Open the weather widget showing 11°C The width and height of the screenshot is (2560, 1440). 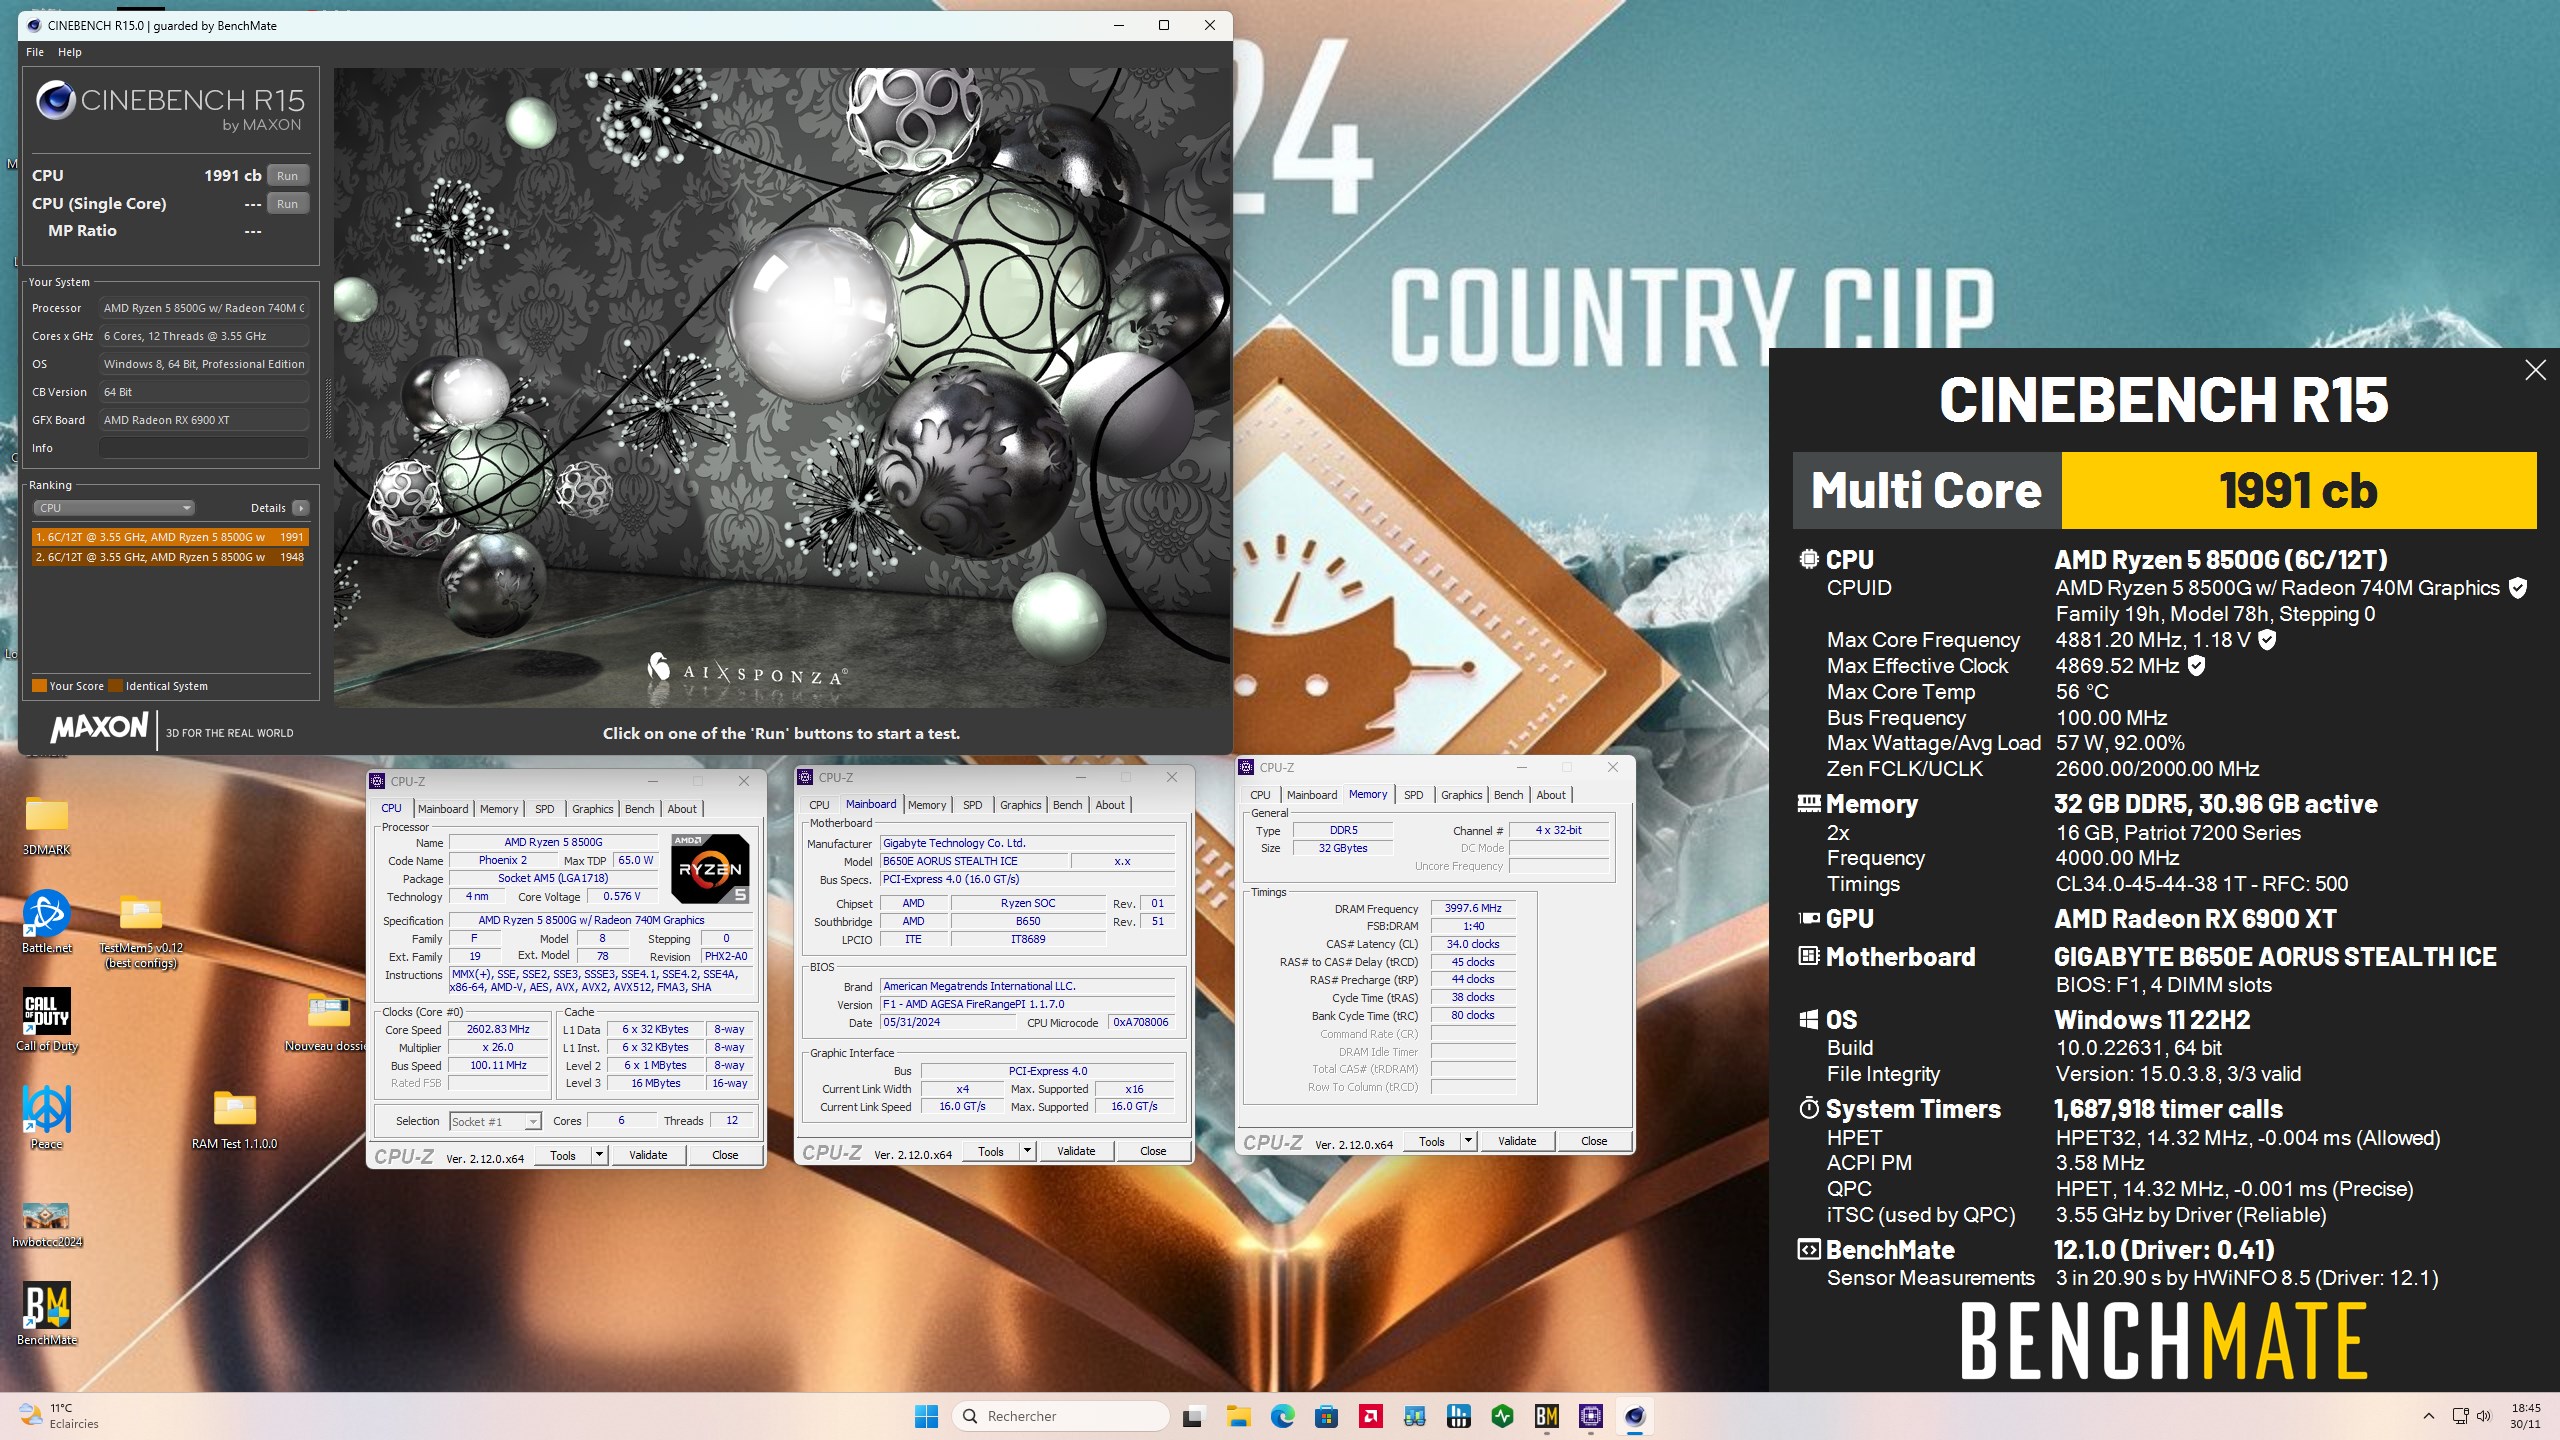coord(60,1416)
